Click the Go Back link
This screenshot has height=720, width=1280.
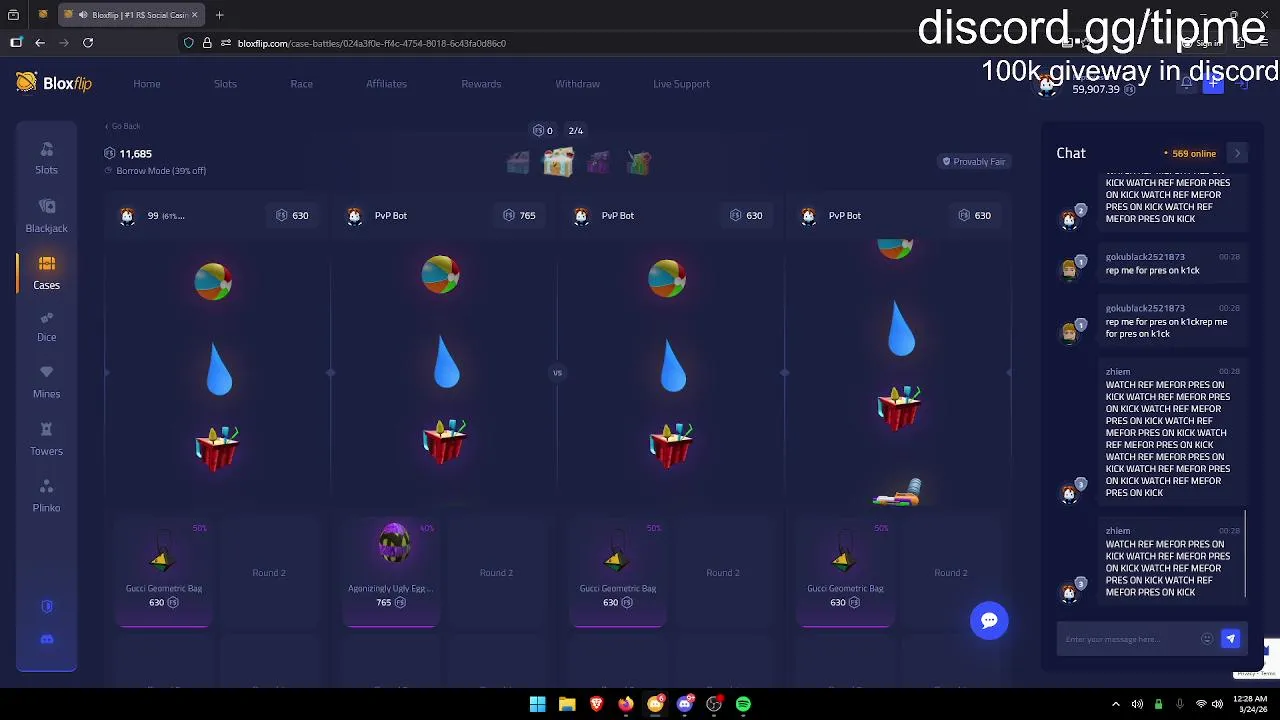123,126
